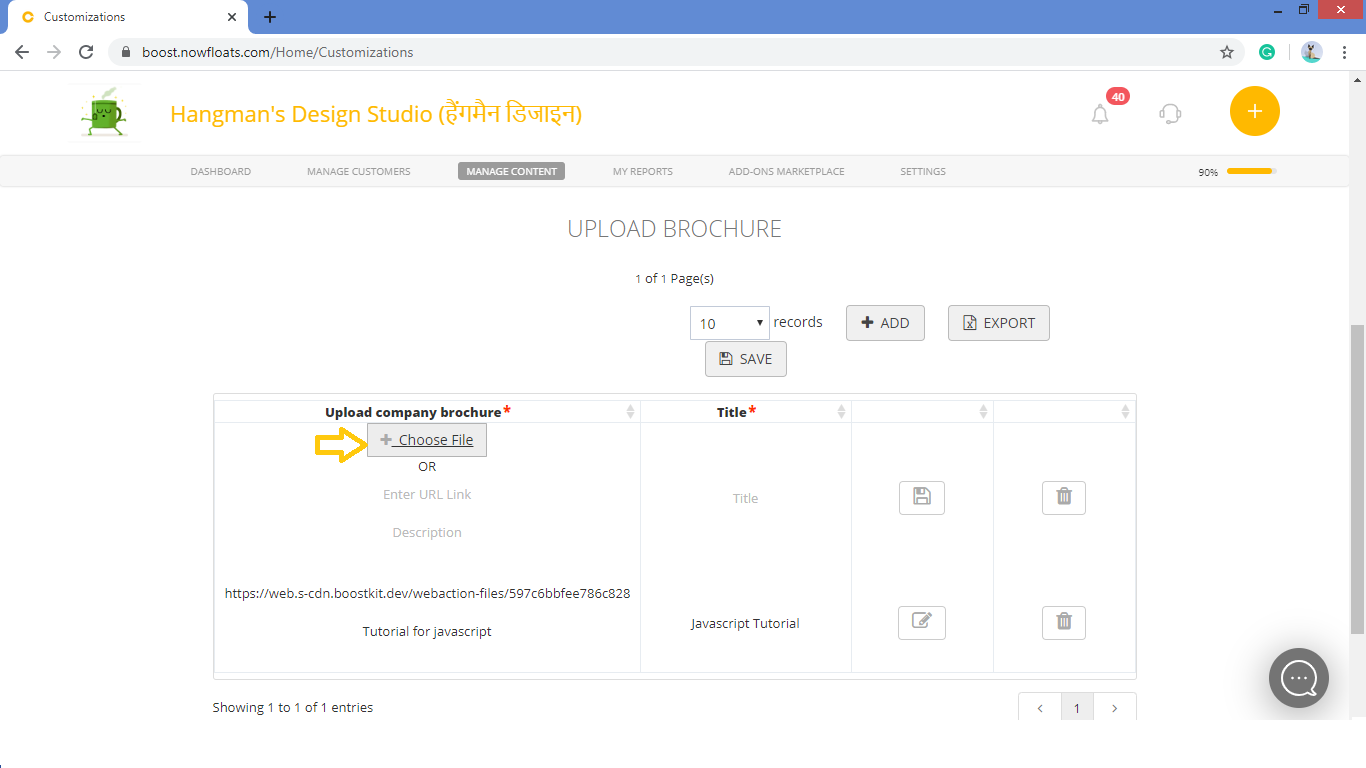Screen dimensions: 1366x768
Task: Sort the third table column
Action: click(922, 412)
